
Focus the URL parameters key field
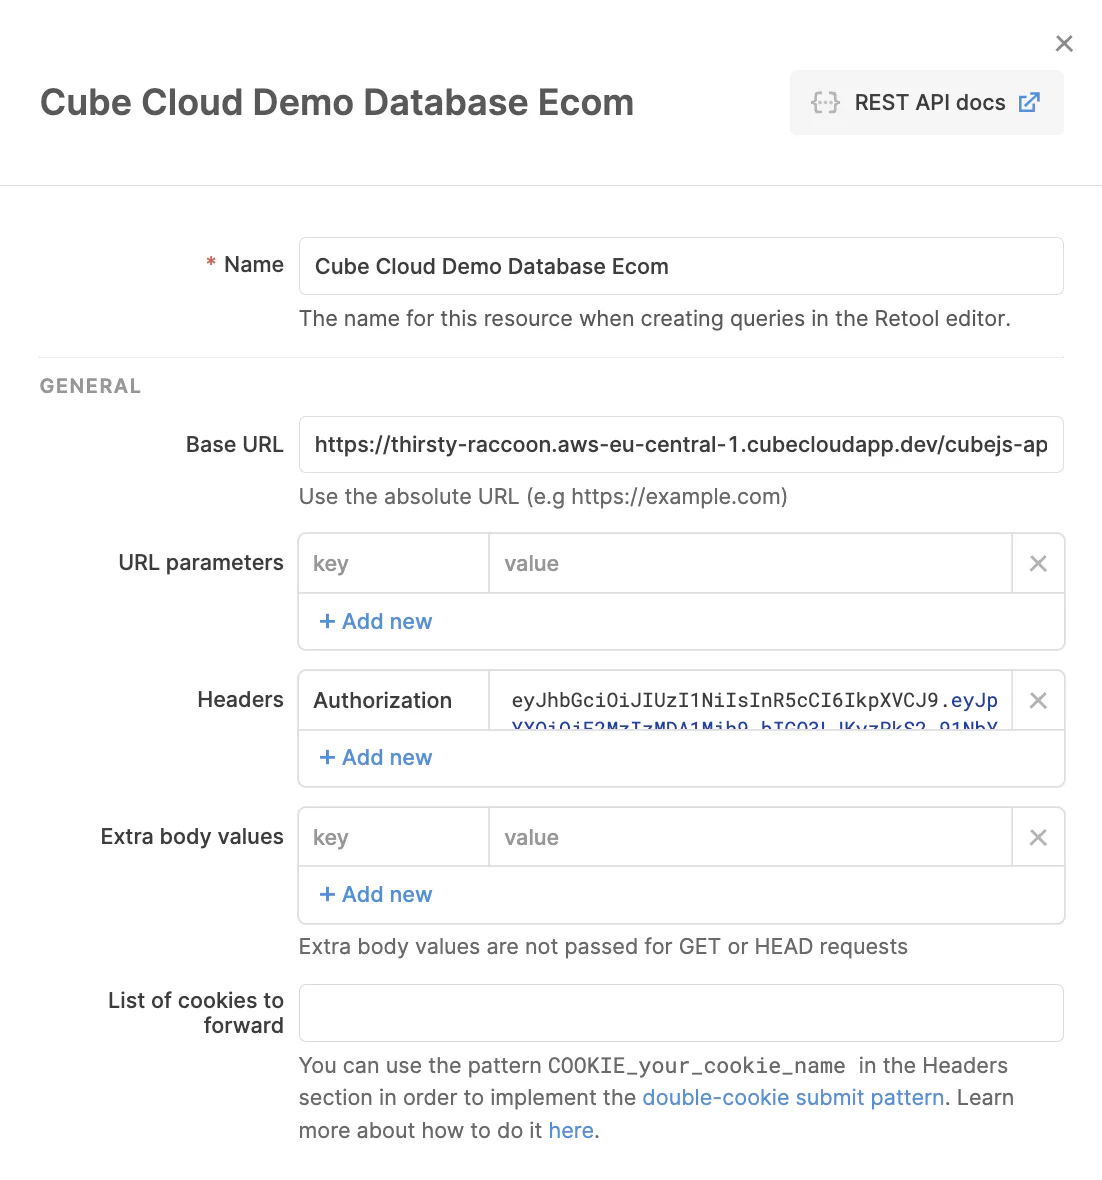click(394, 564)
